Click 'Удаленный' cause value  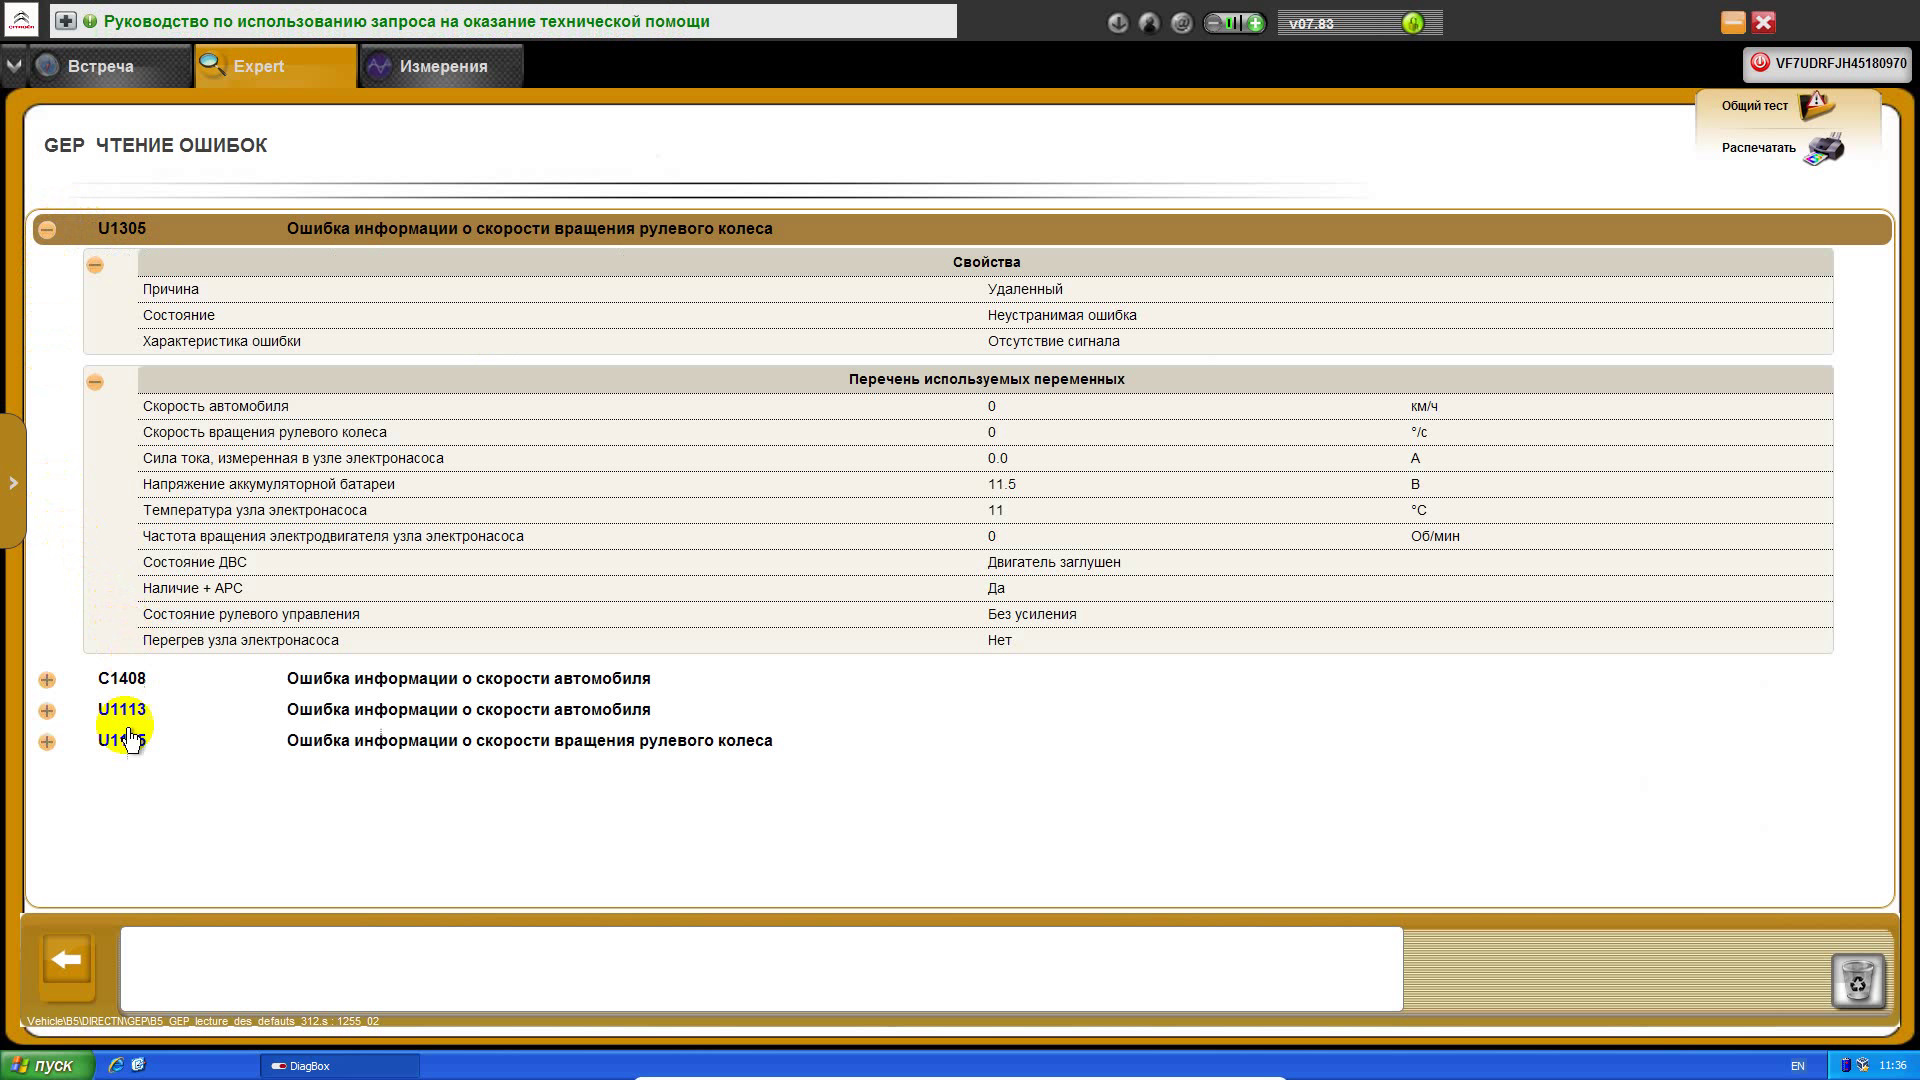(x=1025, y=289)
